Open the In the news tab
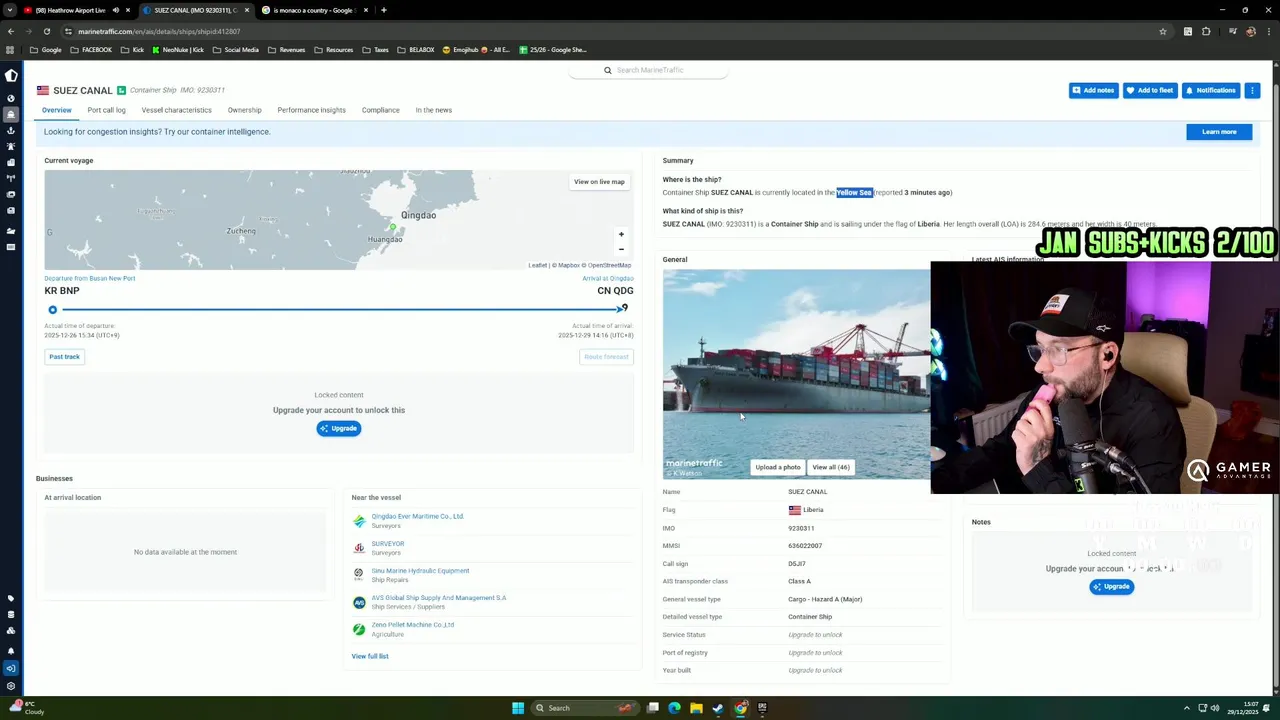The width and height of the screenshot is (1280, 720). pyautogui.click(x=433, y=110)
